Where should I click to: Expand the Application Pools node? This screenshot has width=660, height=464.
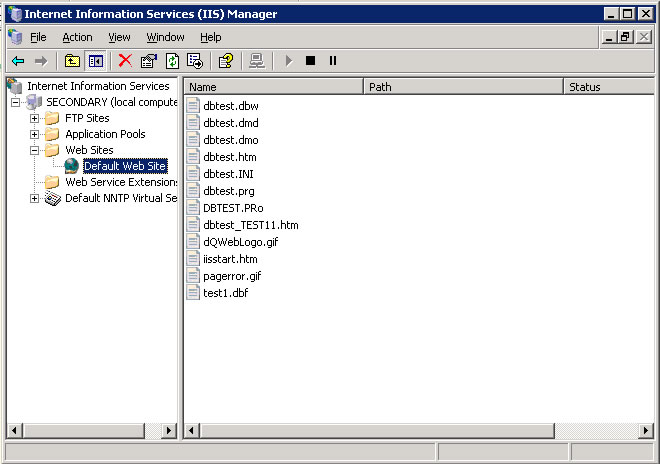click(x=35, y=134)
